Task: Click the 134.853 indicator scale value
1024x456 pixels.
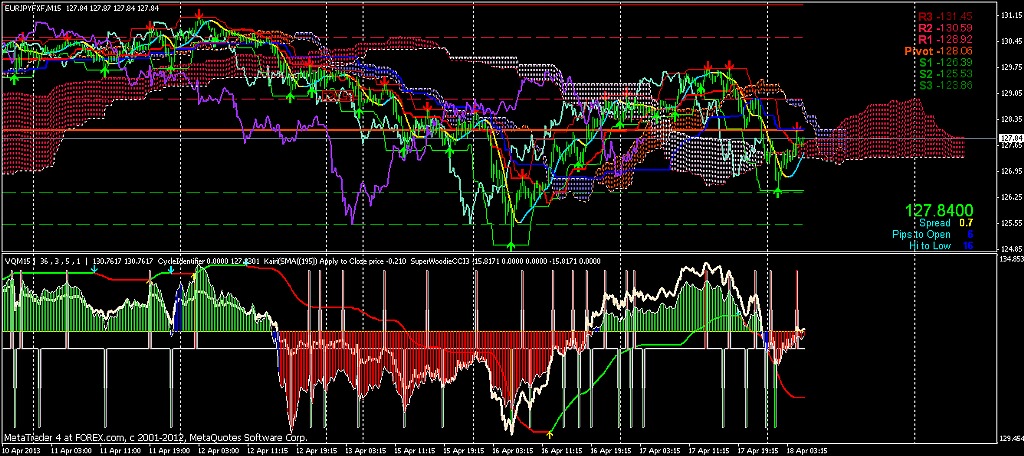Action: 1010,259
